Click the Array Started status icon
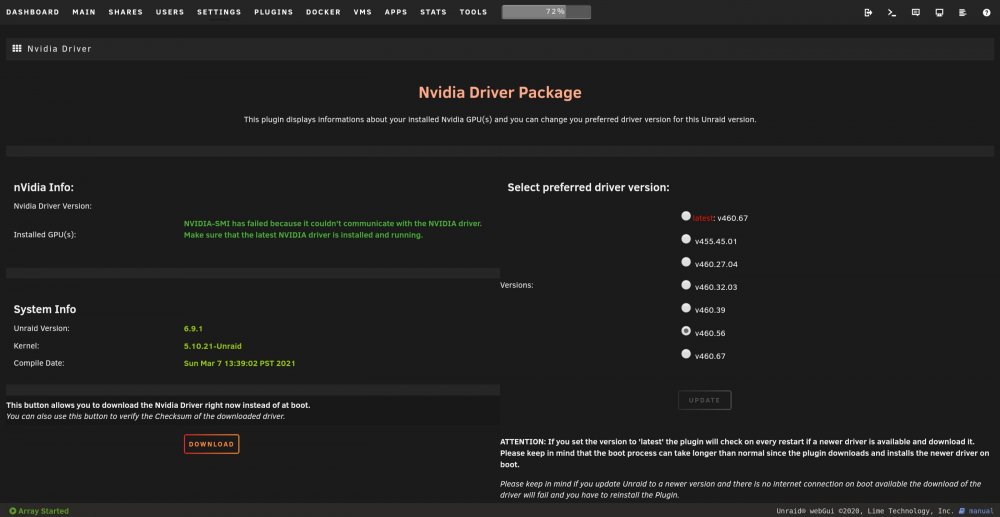Screen dimensions: 1000x517 coord(13,511)
